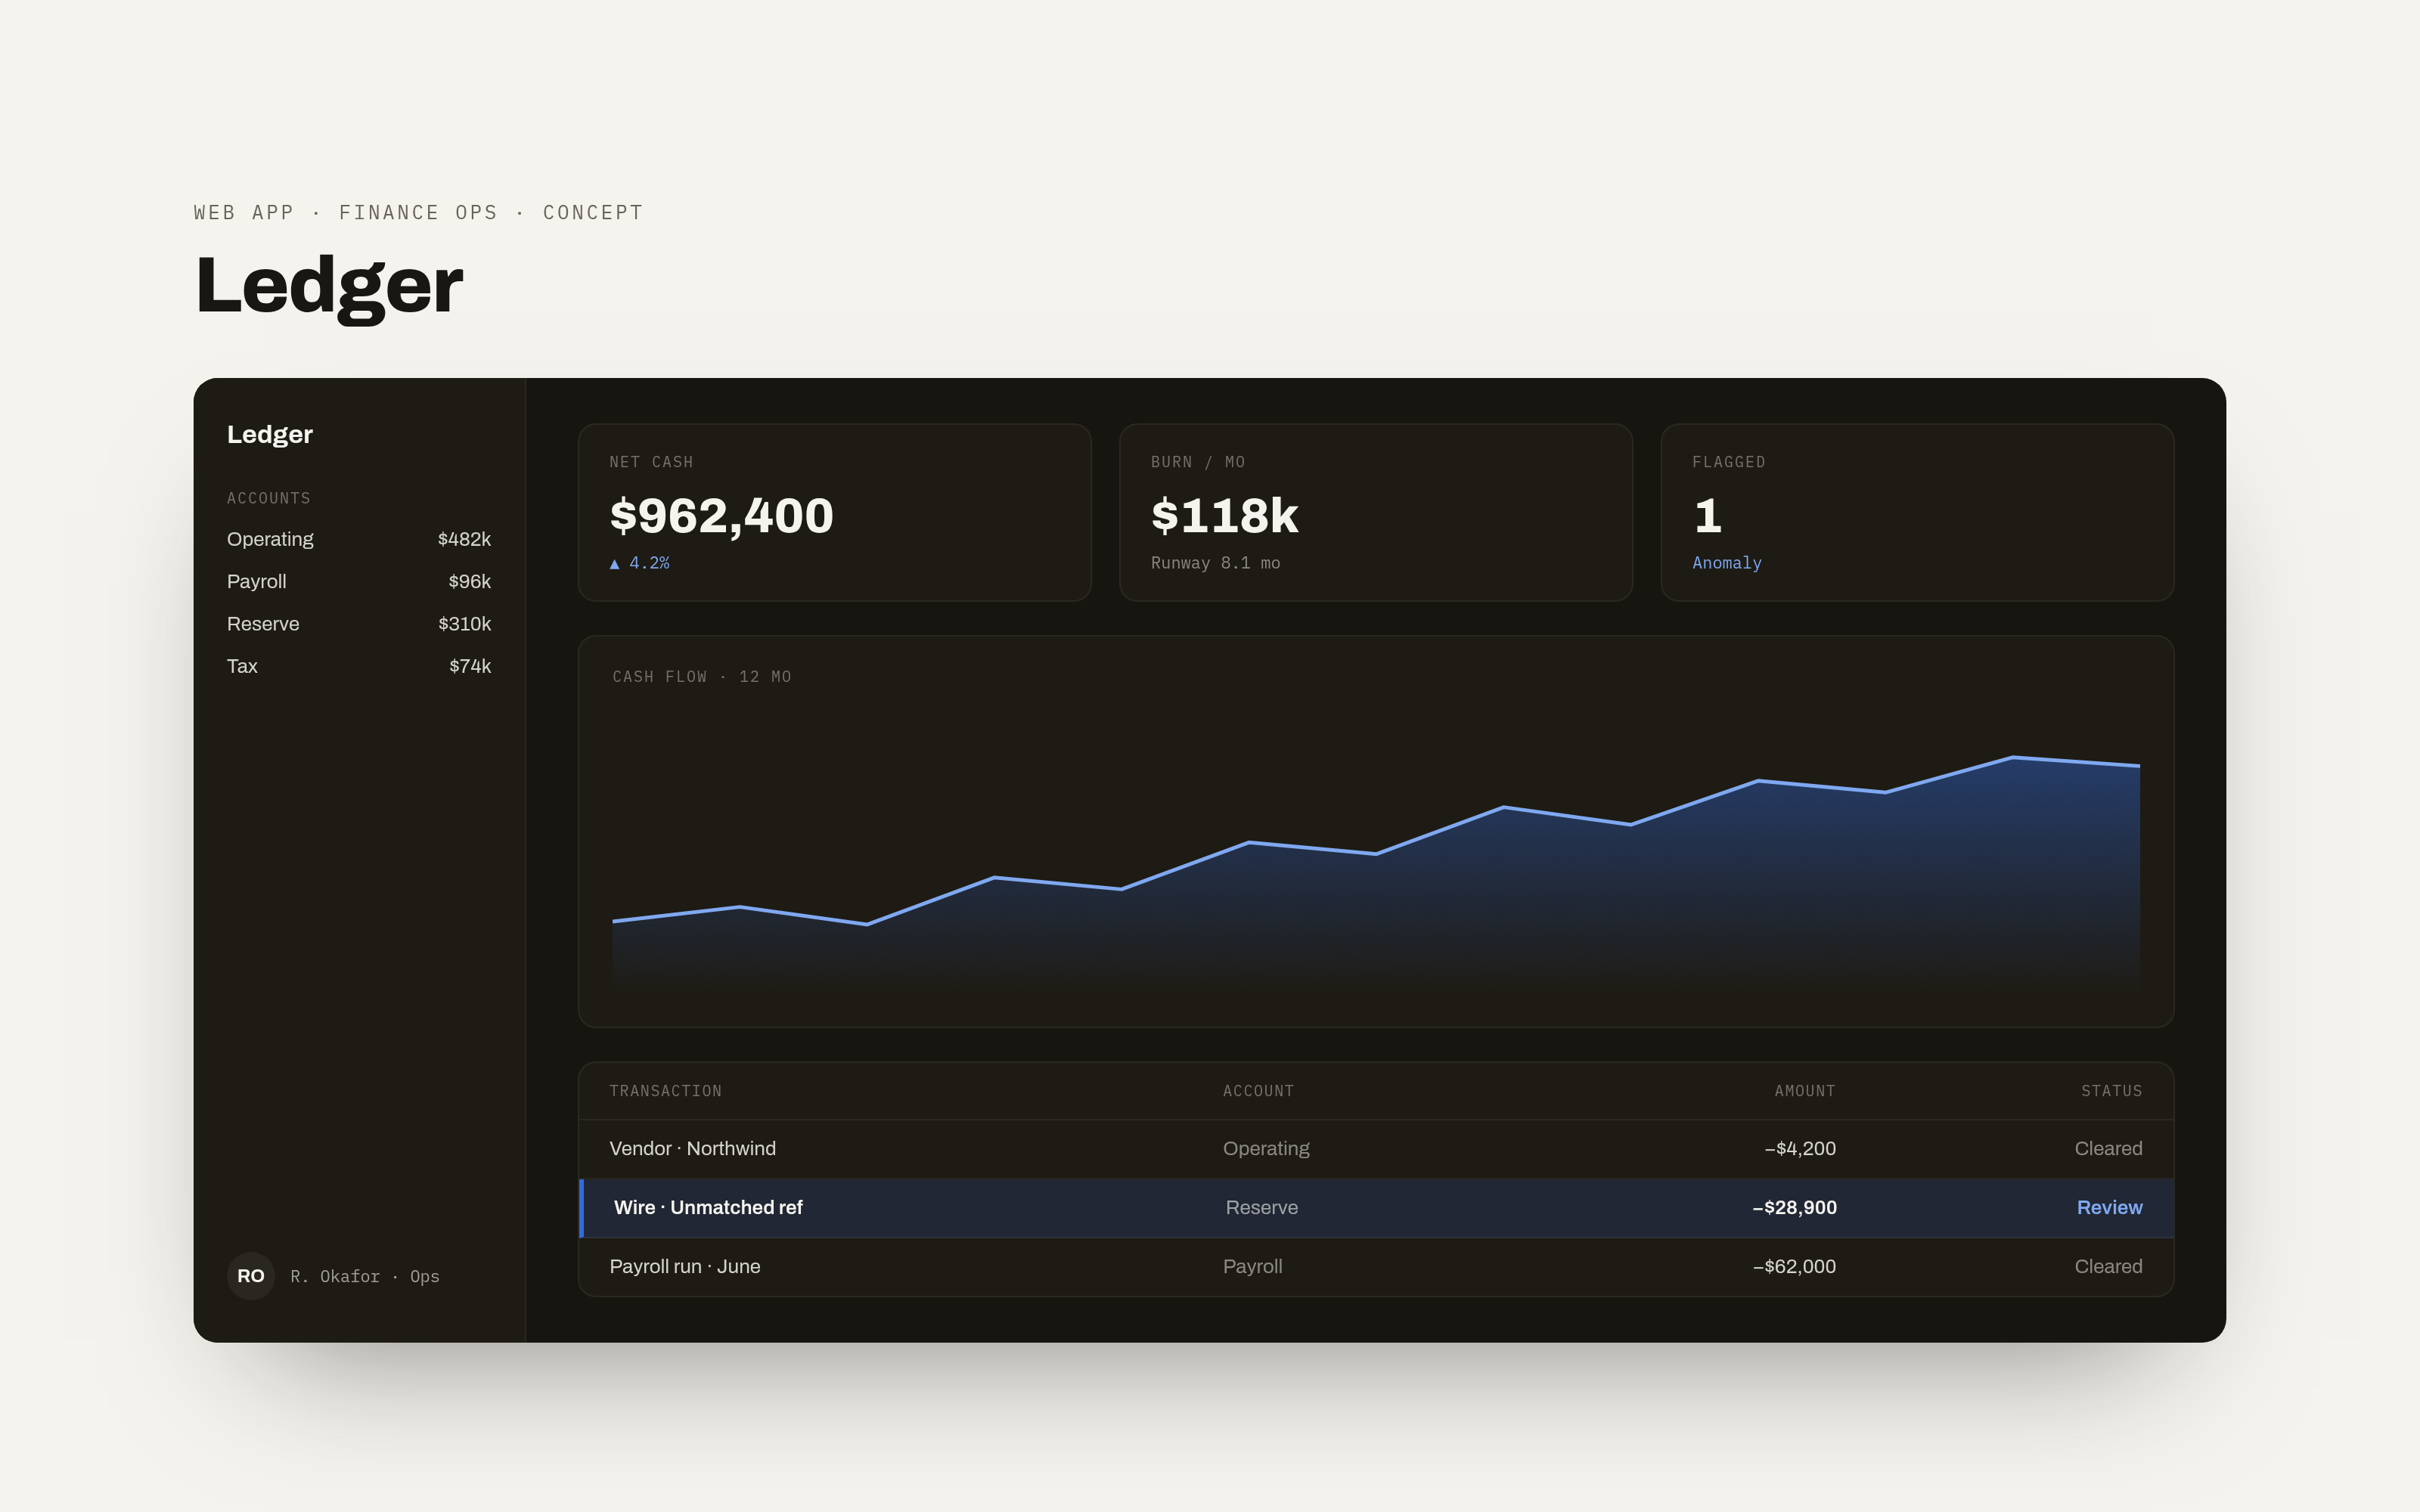The image size is (2420, 1512).
Task: Choose the Tax account
Action: [x=359, y=666]
